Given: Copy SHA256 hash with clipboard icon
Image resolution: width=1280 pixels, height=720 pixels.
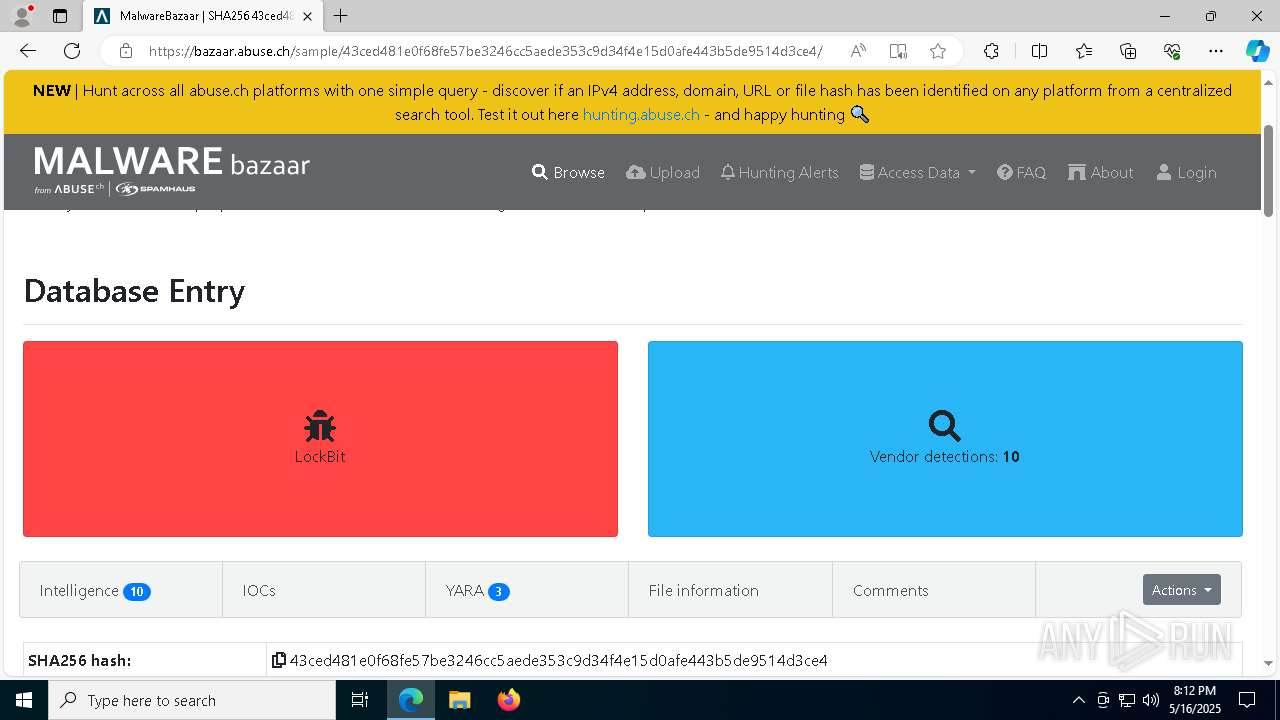Looking at the screenshot, I should (x=279, y=660).
